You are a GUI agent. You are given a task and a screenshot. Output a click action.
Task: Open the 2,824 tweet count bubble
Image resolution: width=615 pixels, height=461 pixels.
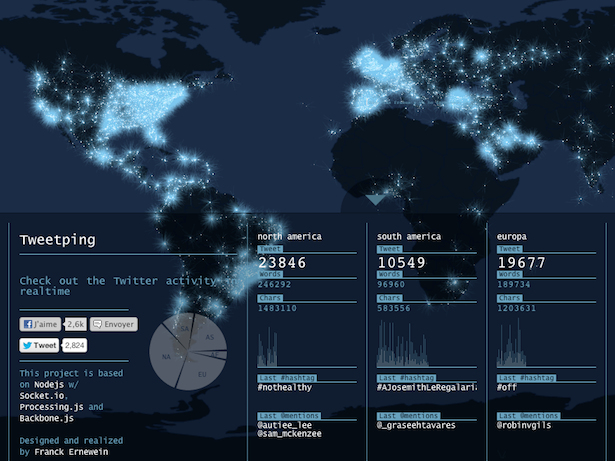[75, 346]
